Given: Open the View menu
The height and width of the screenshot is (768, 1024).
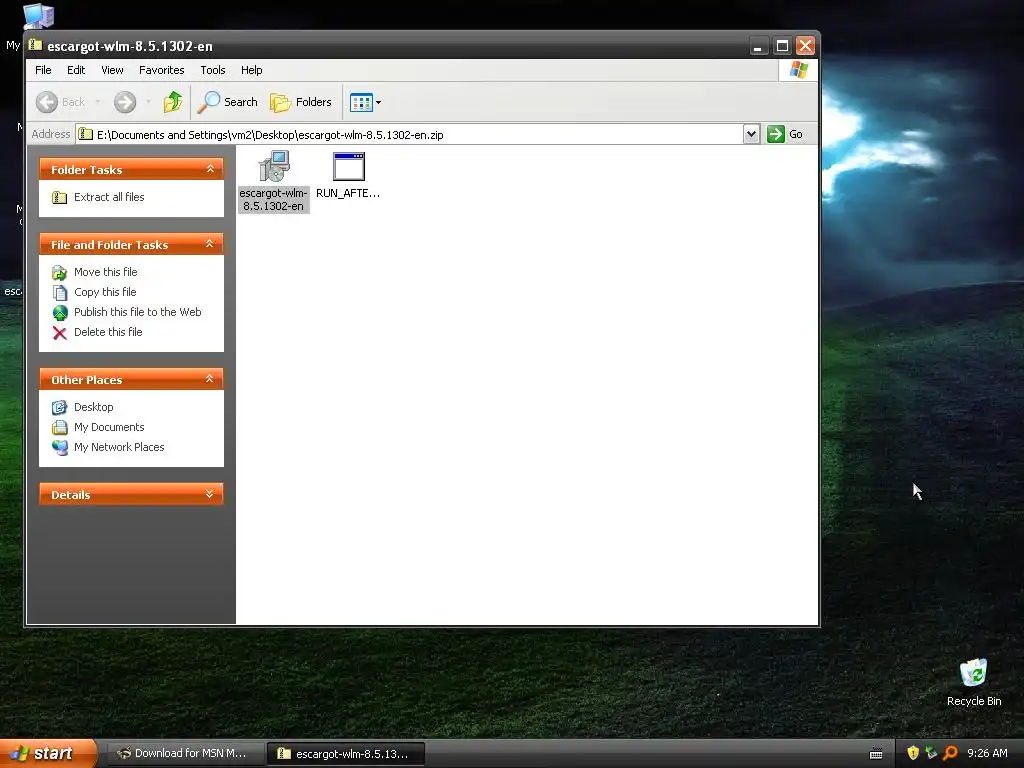Looking at the screenshot, I should coord(112,70).
